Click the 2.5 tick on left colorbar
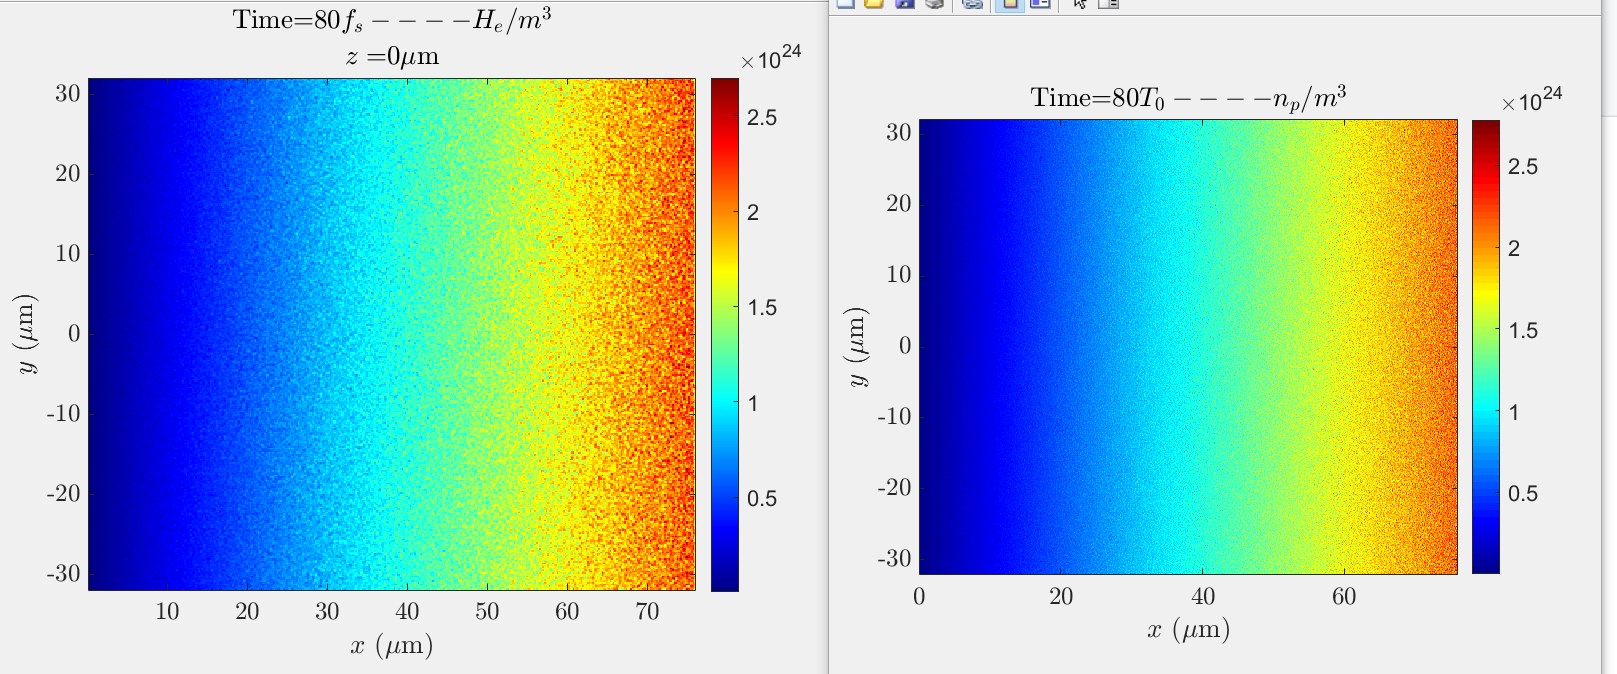Image resolution: width=1617 pixels, height=674 pixels. pos(762,118)
